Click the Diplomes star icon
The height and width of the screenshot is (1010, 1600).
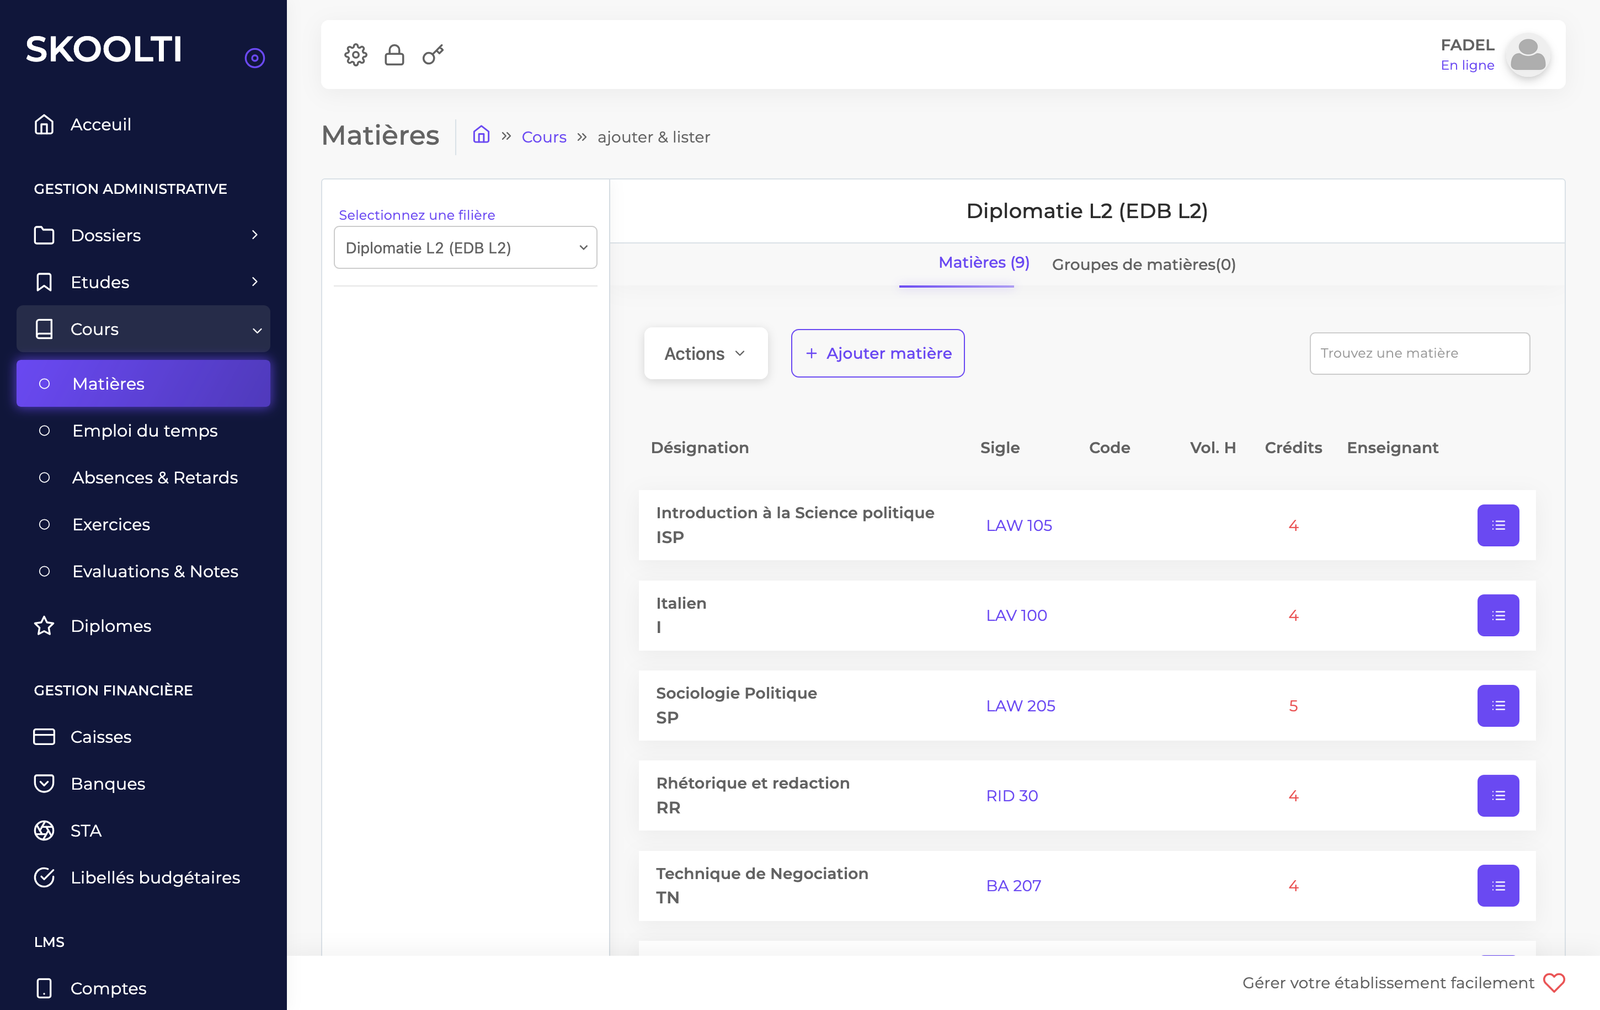(44, 625)
